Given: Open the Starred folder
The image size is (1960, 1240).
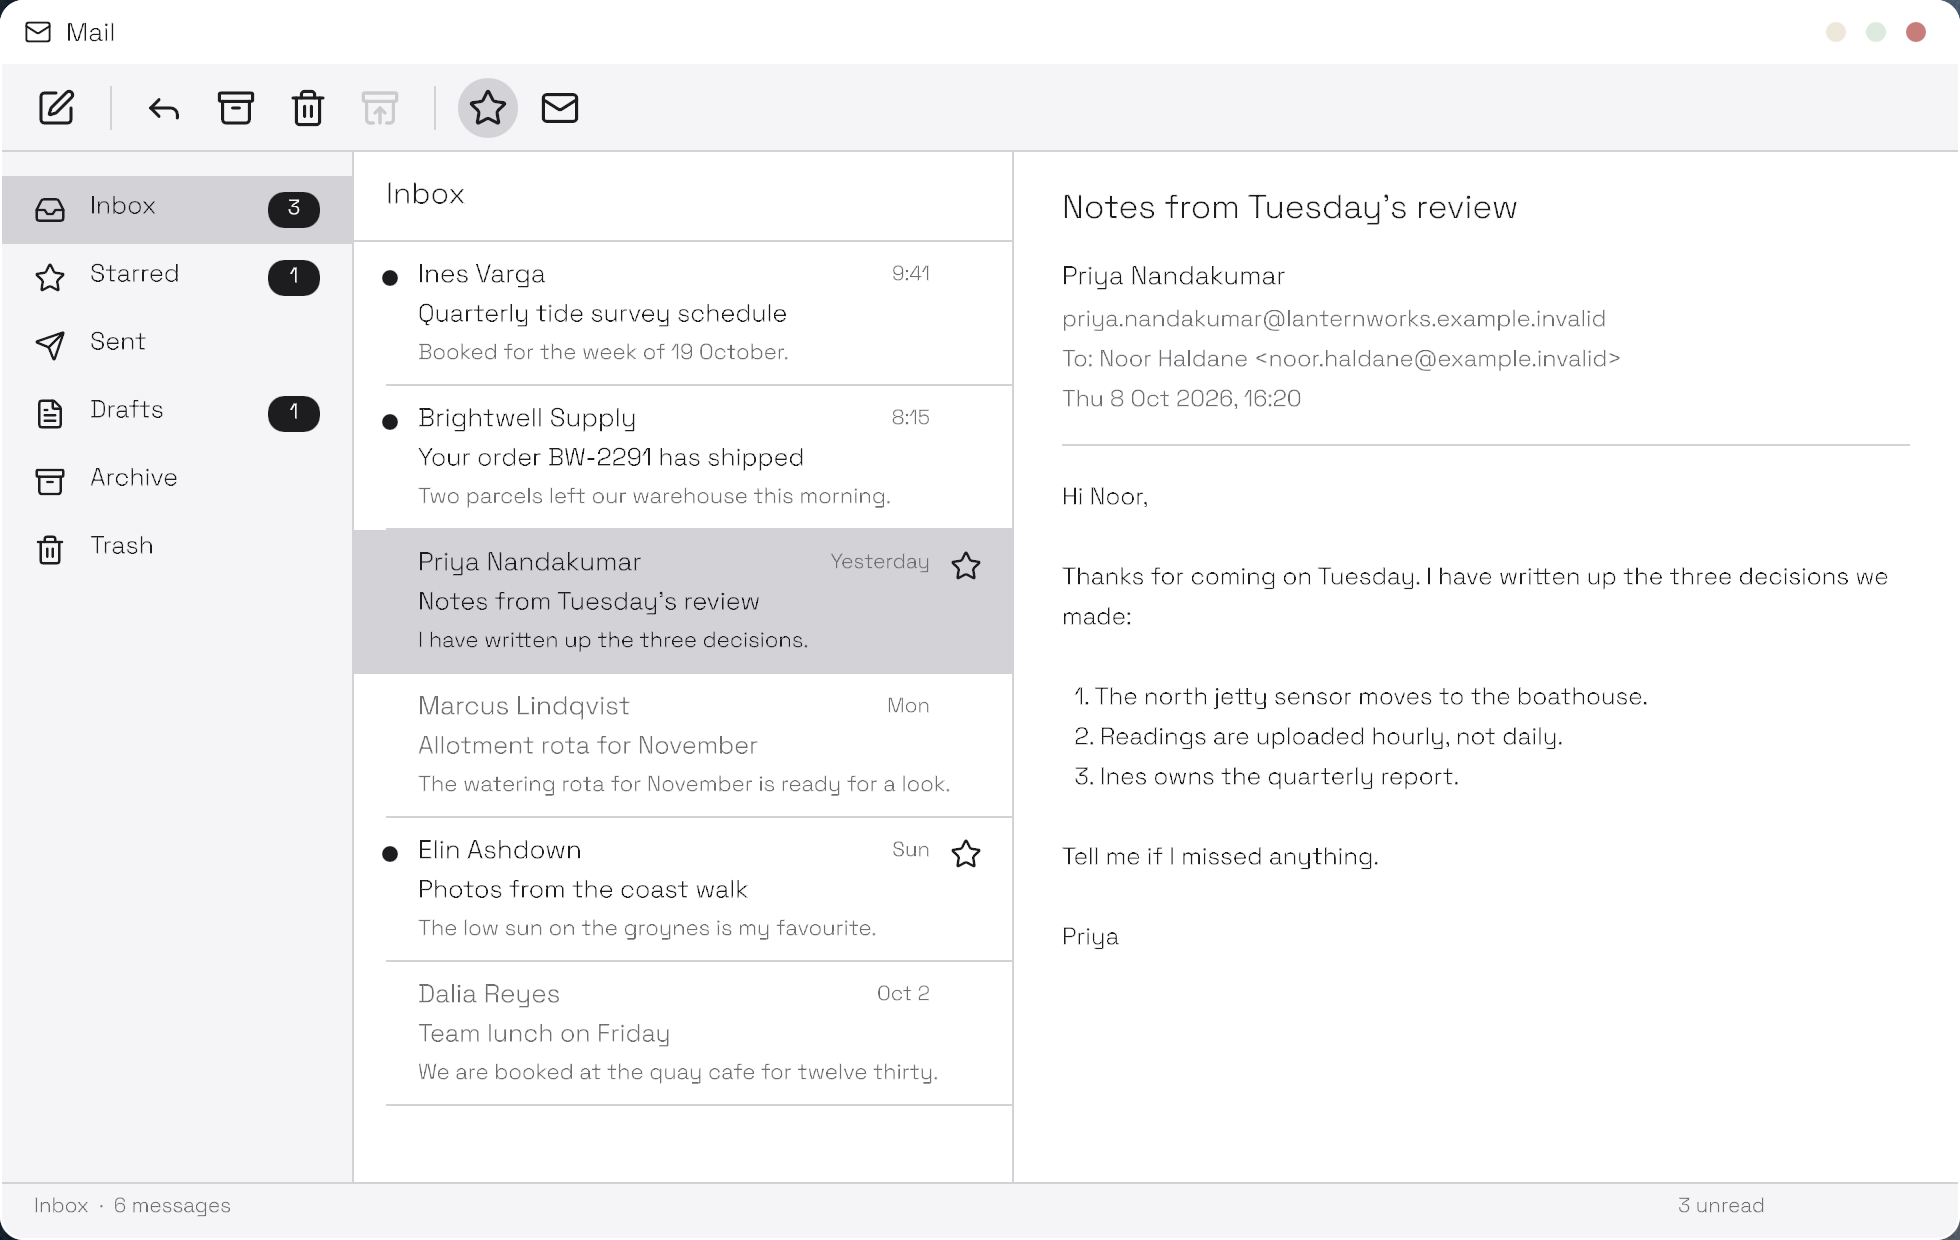Looking at the screenshot, I should (177, 277).
